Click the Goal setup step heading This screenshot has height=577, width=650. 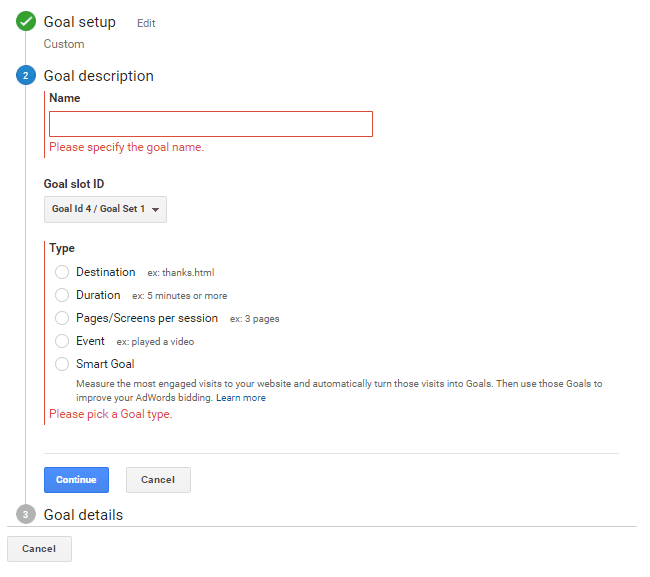[80, 22]
